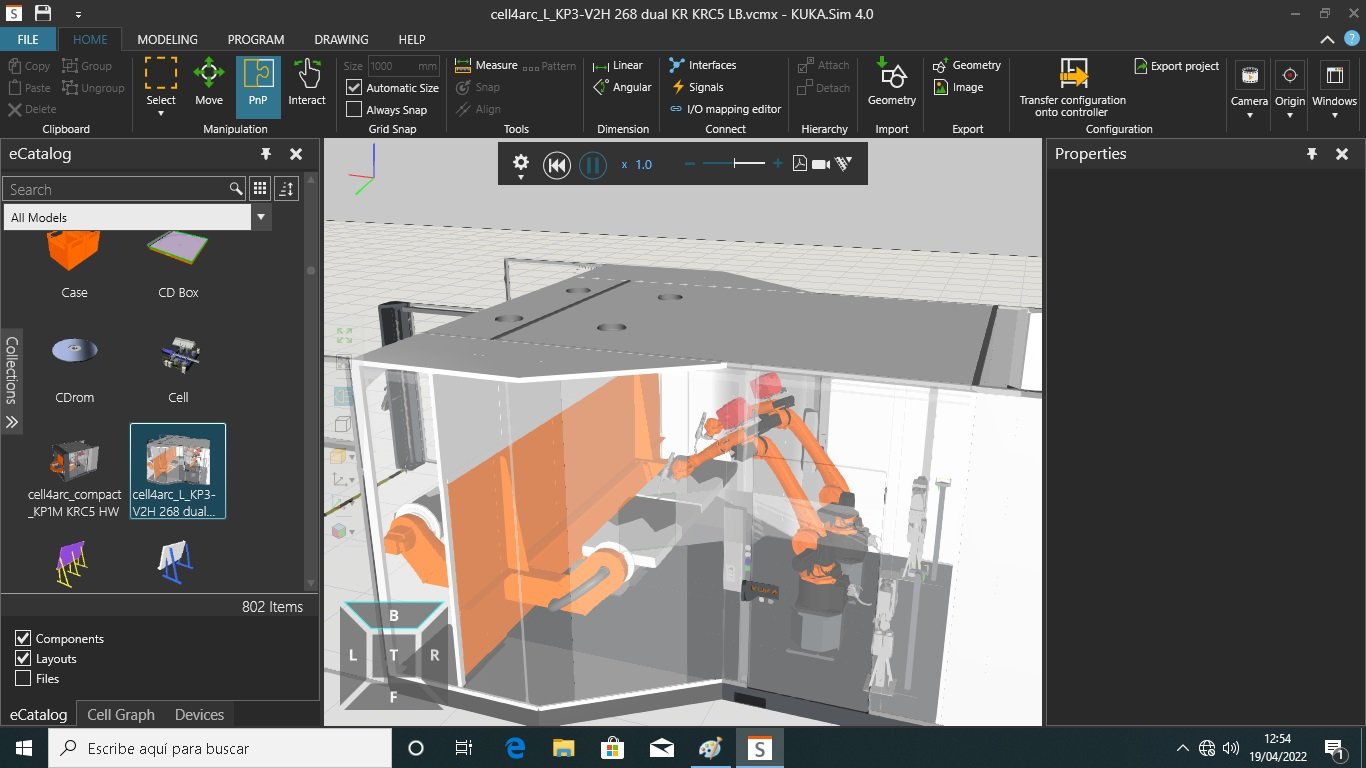
Task: Change eCatalog sort order
Action: (286, 189)
